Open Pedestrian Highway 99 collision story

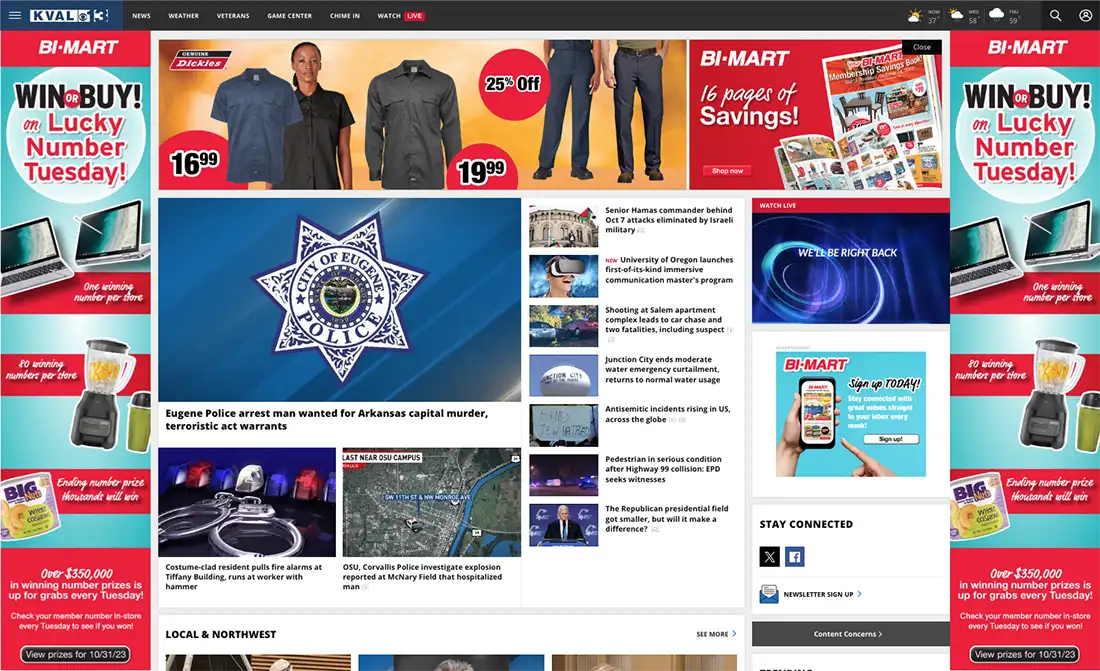pyautogui.click(x=663, y=469)
